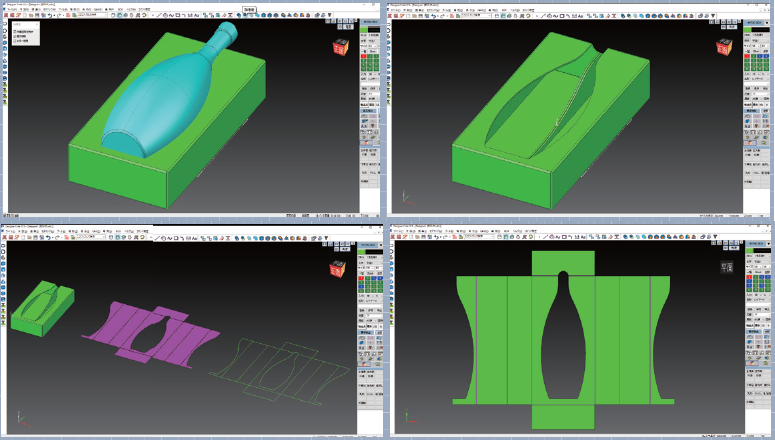
Task: Open the toolbar combo box in the unfolded pattern window
Action: (480, 236)
